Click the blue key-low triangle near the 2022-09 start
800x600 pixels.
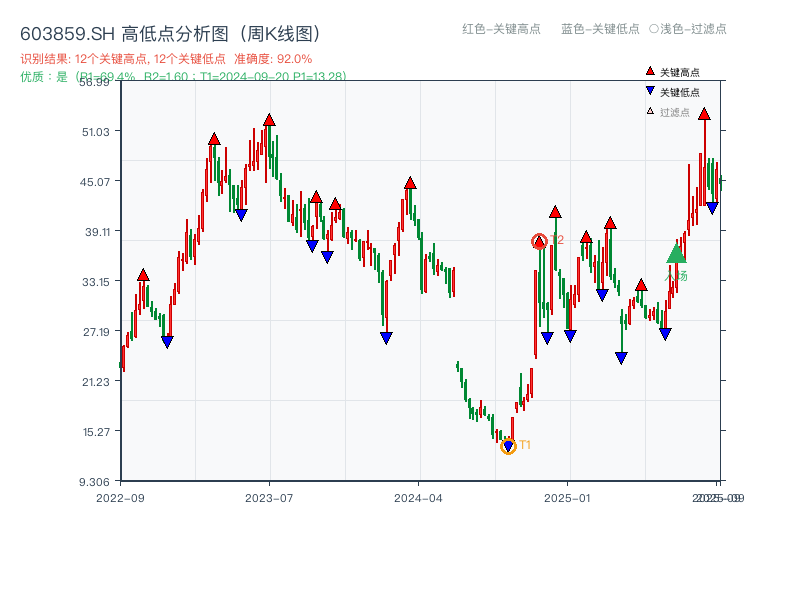tap(166, 341)
